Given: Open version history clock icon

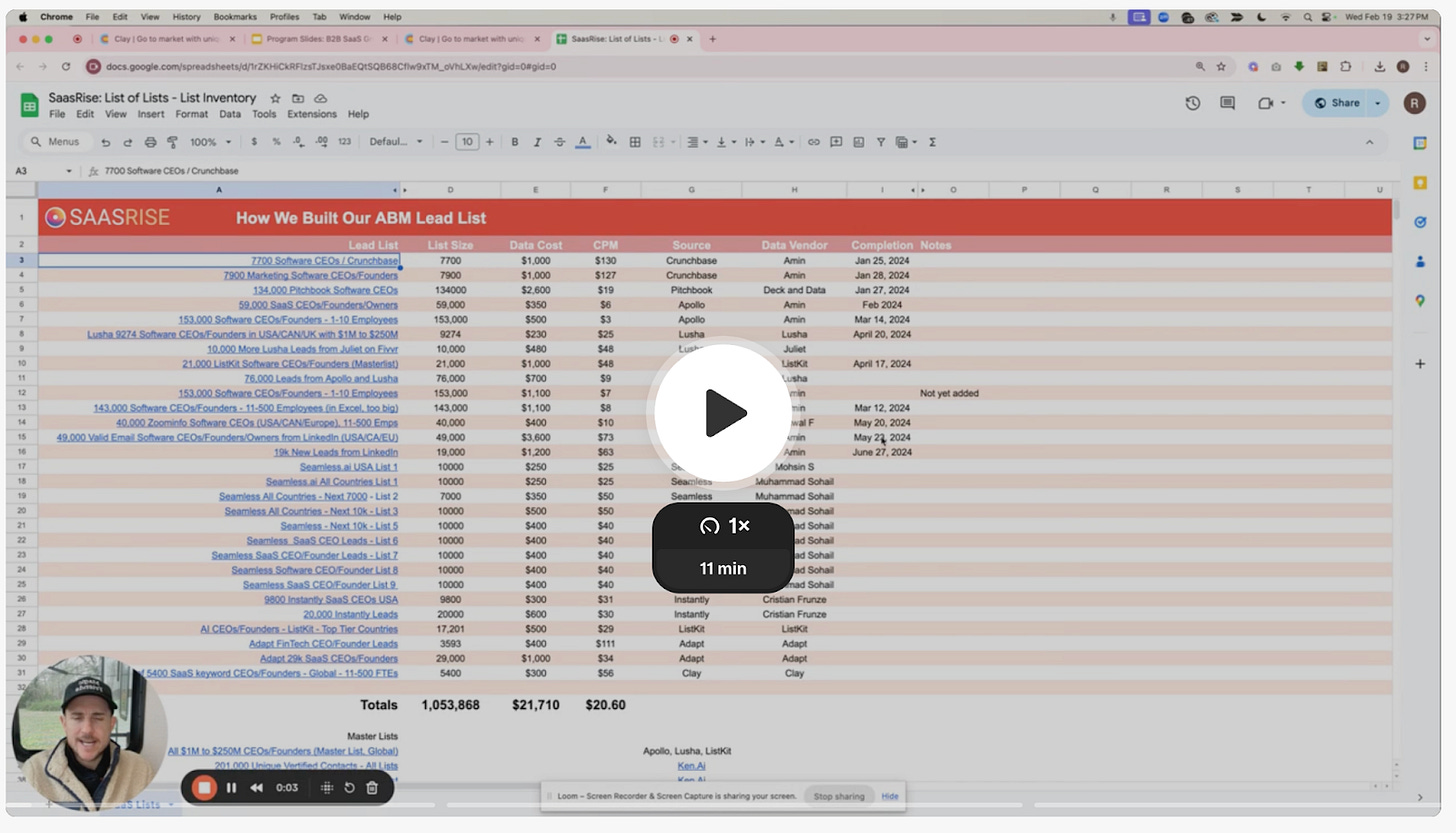Looking at the screenshot, I should pos(1192,103).
